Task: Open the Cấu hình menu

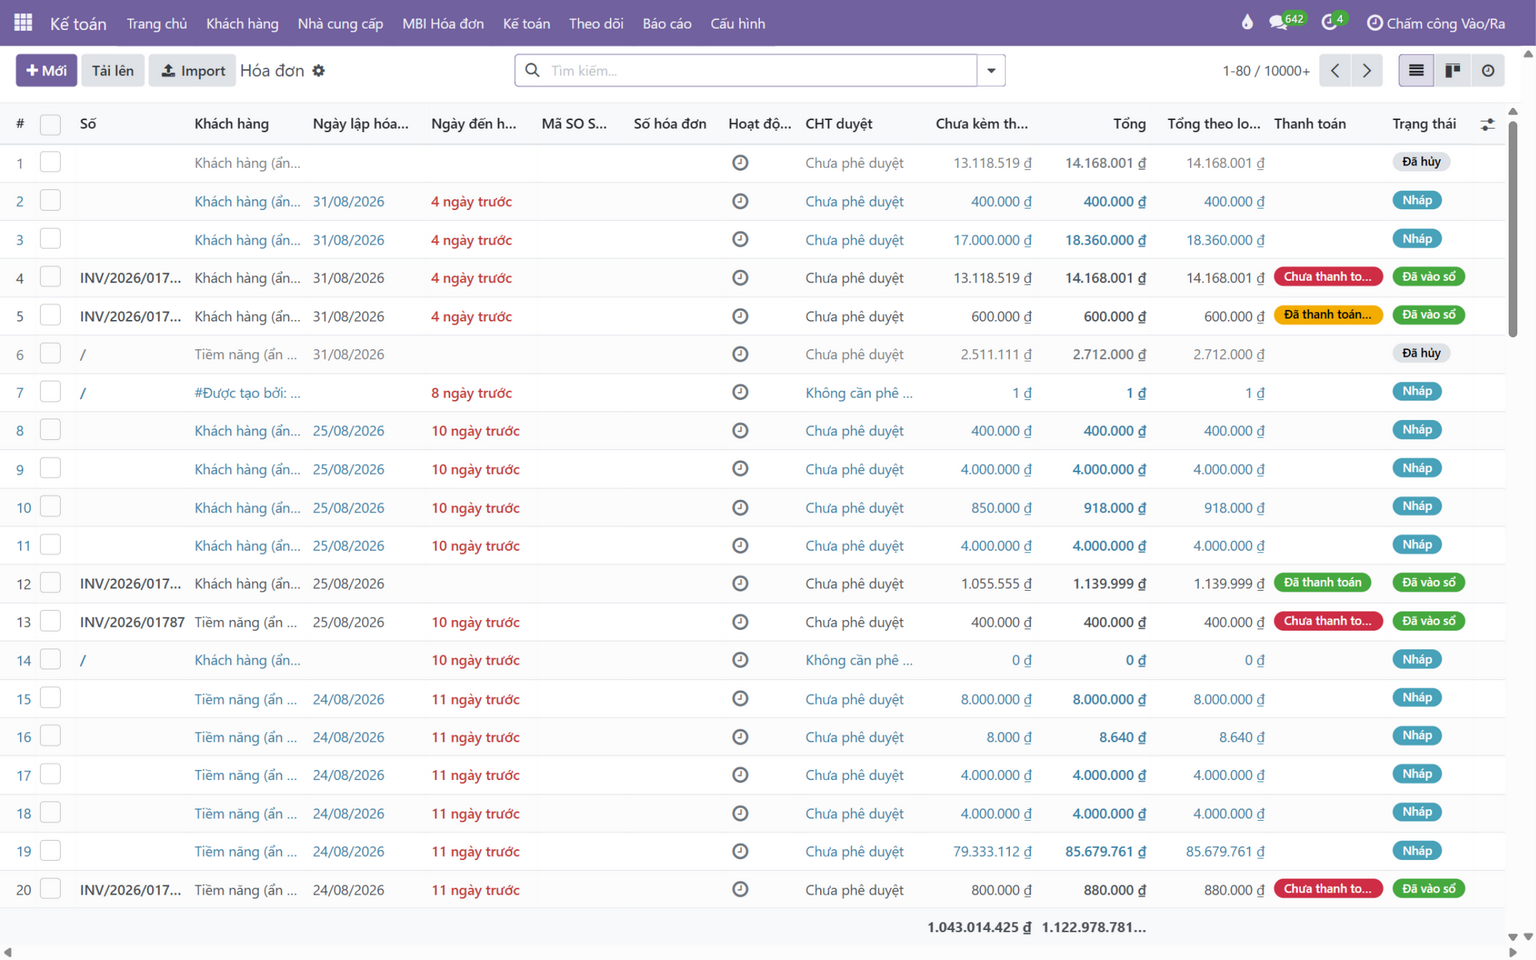Action: pos(738,23)
